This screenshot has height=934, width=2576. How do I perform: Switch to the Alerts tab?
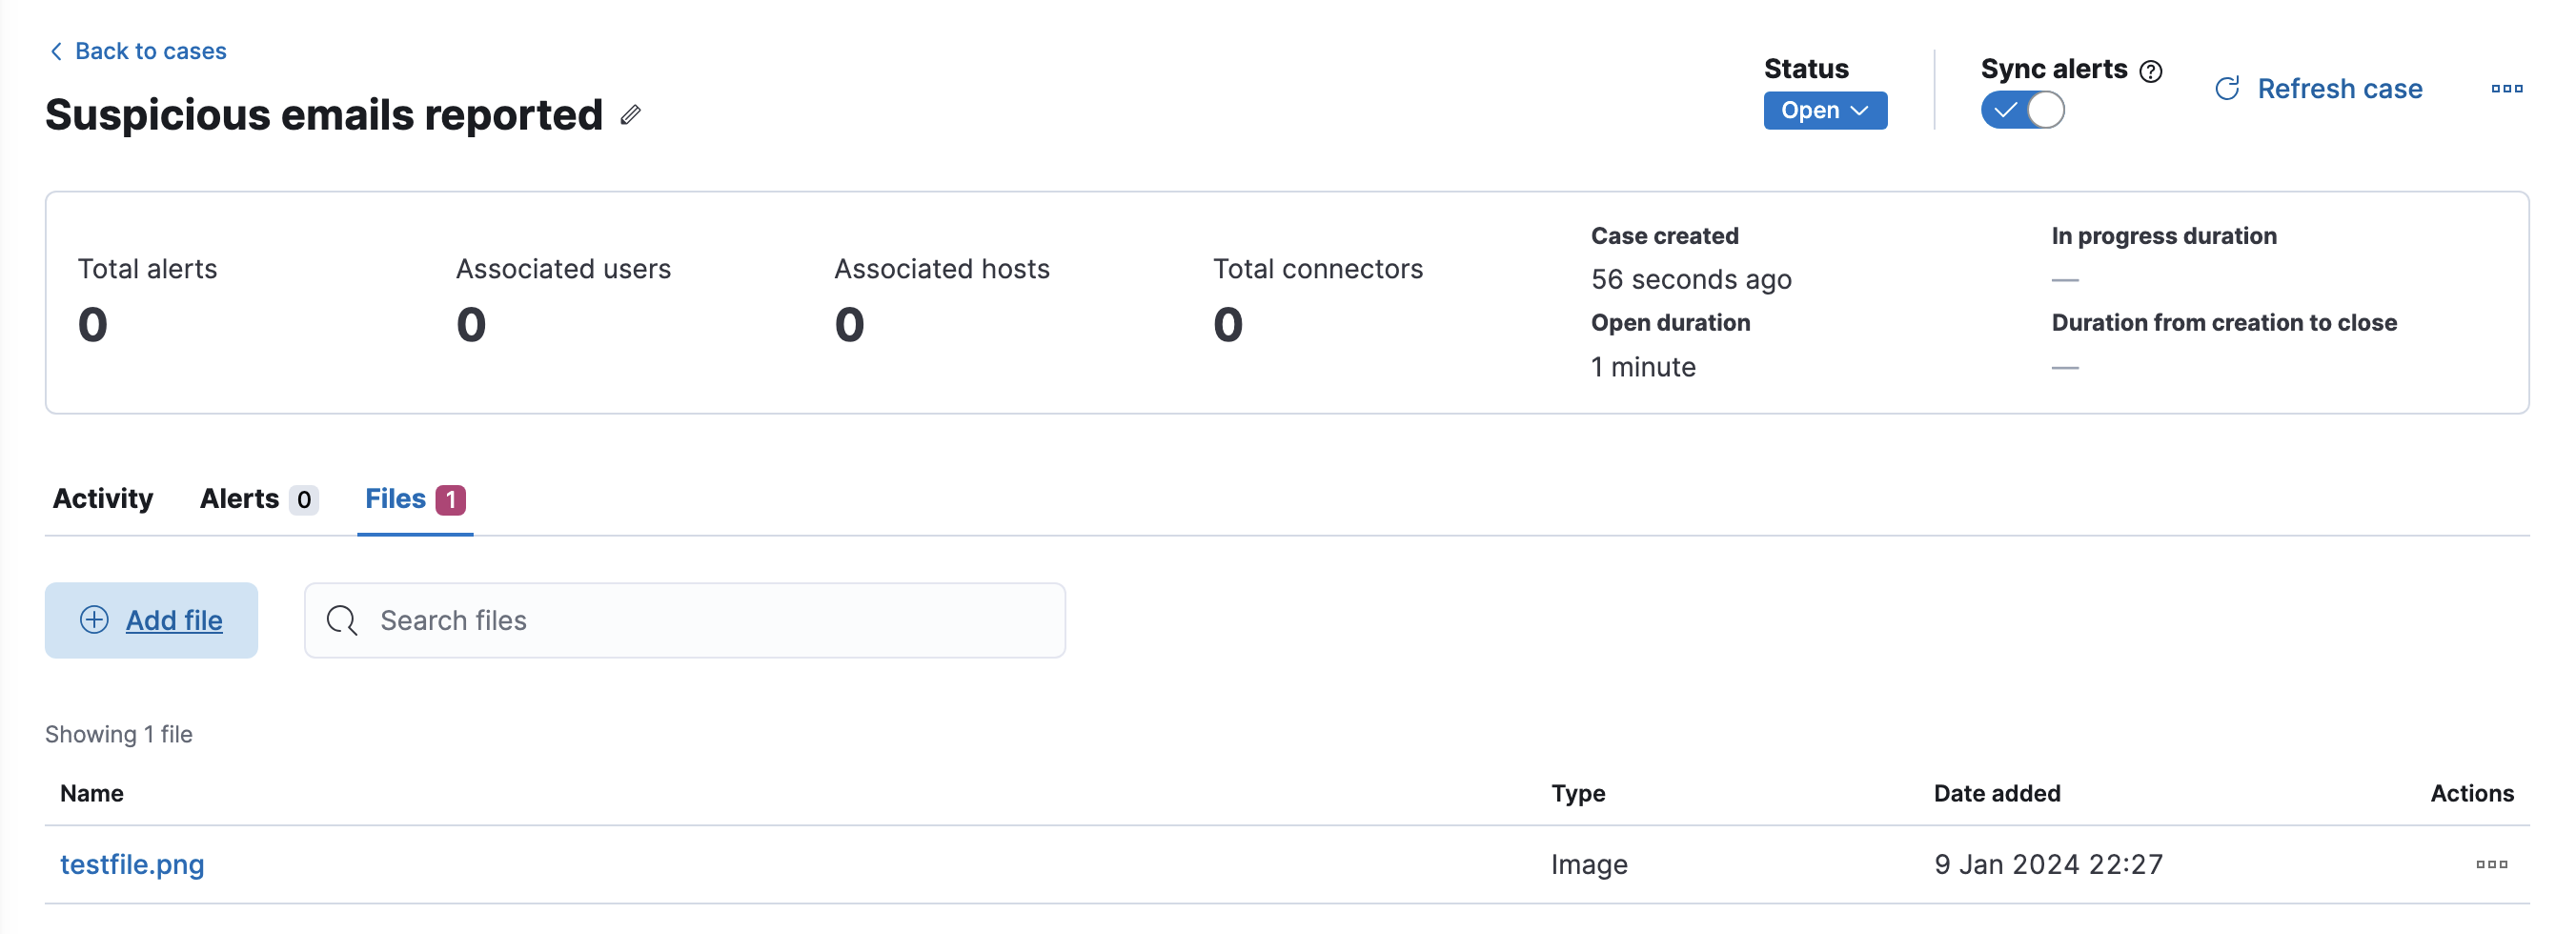pos(239,498)
